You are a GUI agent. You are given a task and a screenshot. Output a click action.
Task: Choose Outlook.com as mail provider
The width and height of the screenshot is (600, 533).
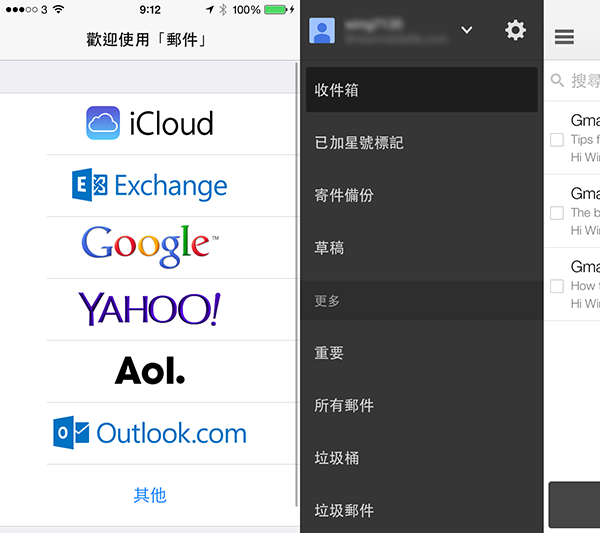pyautogui.click(x=149, y=433)
